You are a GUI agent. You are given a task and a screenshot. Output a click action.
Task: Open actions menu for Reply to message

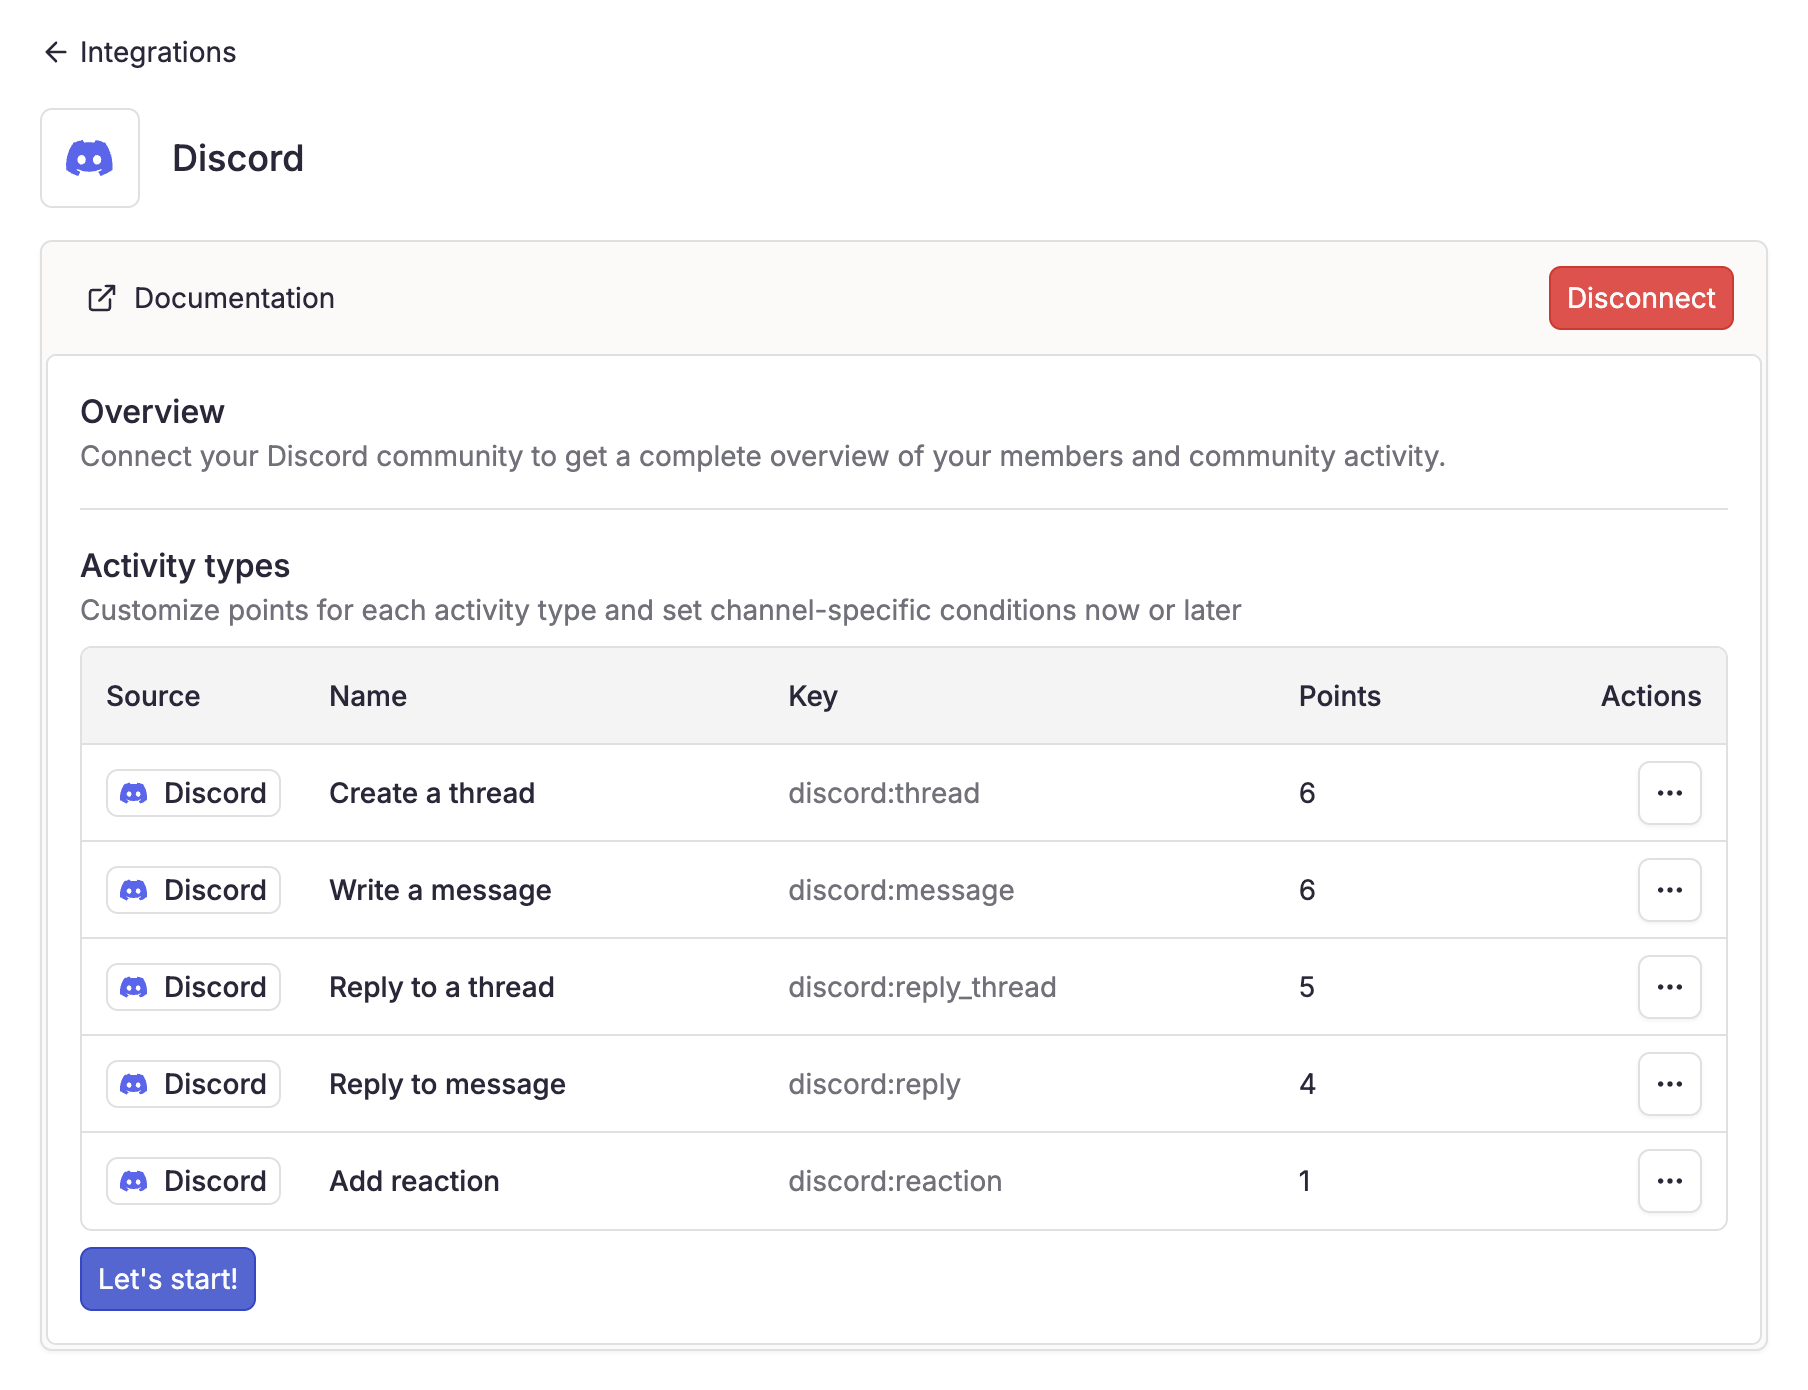(1670, 1084)
